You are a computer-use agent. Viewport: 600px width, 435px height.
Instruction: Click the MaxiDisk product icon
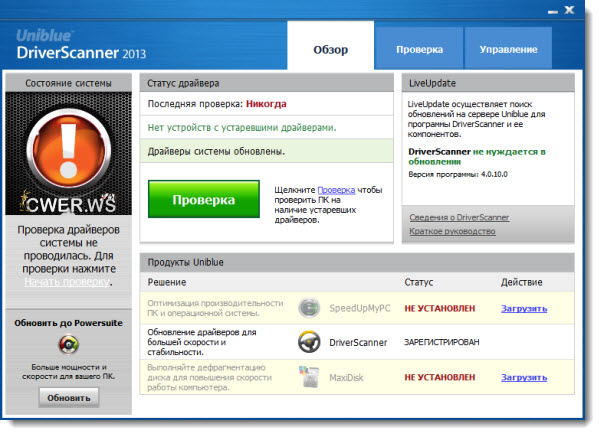[x=309, y=377]
